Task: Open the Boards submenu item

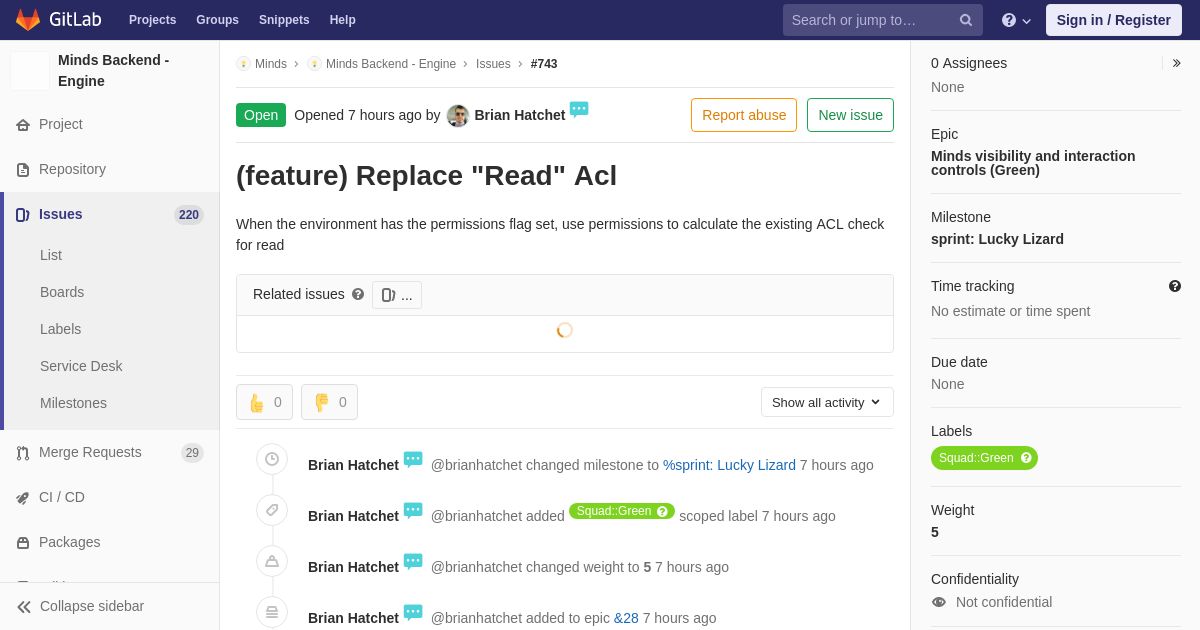Action: coord(62,292)
